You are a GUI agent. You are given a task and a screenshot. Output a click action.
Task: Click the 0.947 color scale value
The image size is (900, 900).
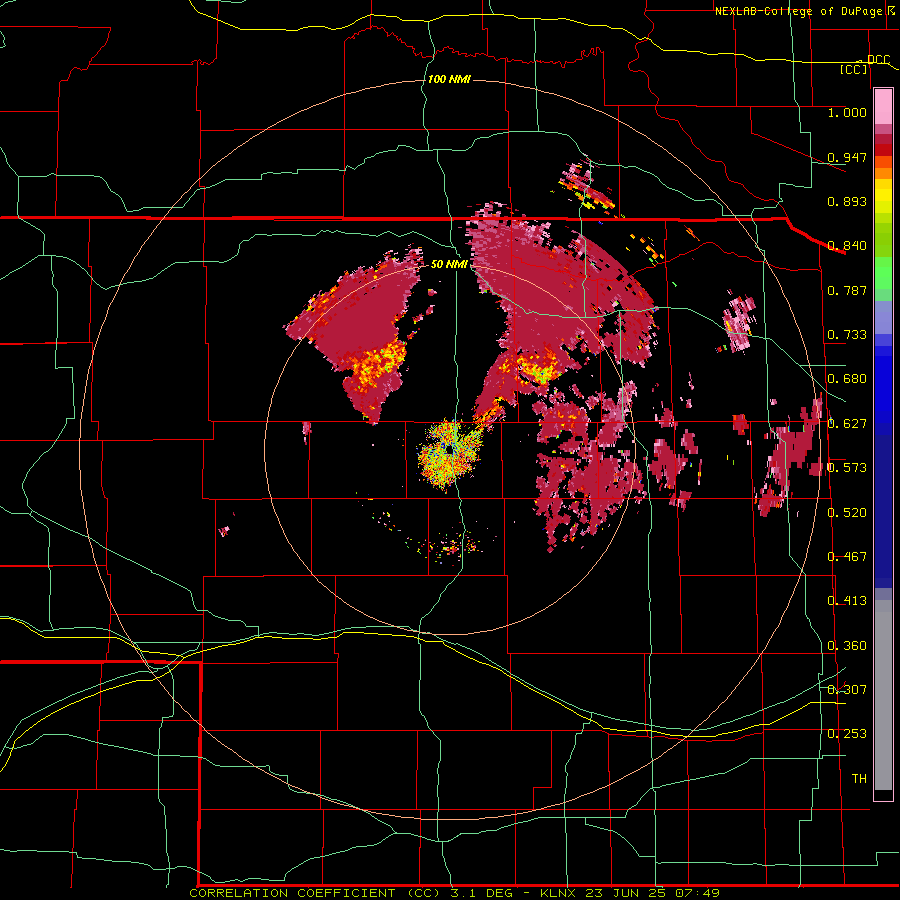[847, 157]
